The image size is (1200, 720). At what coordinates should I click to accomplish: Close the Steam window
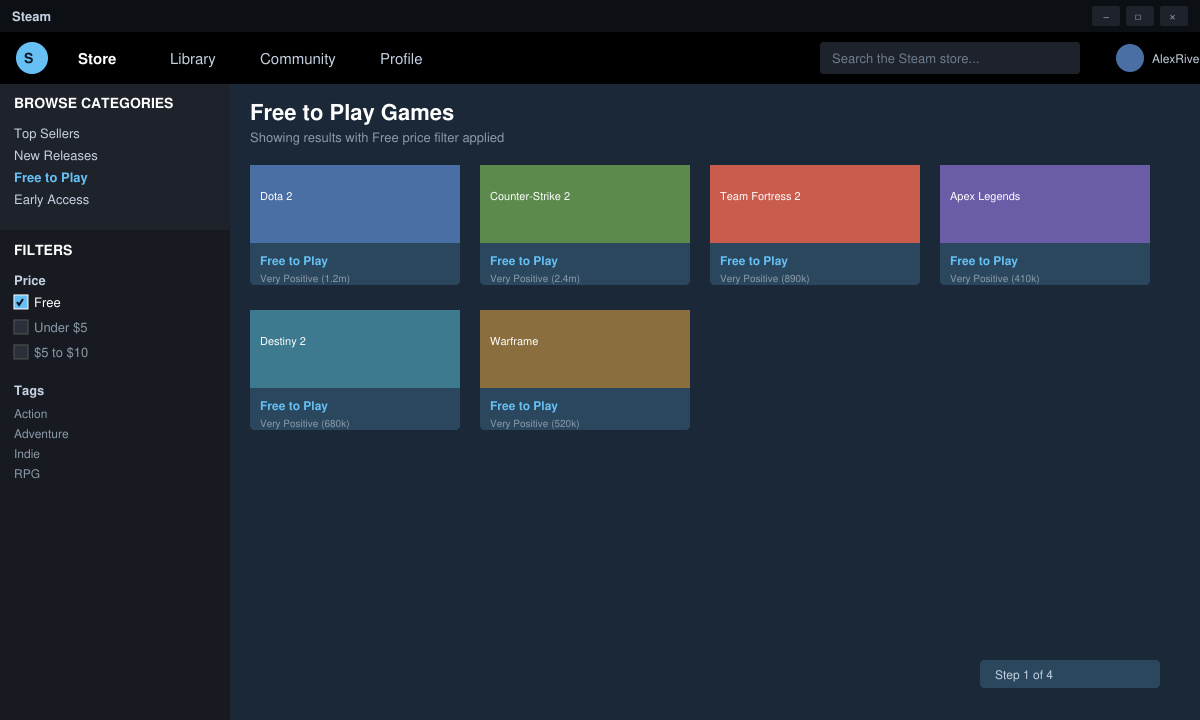click(x=1174, y=16)
